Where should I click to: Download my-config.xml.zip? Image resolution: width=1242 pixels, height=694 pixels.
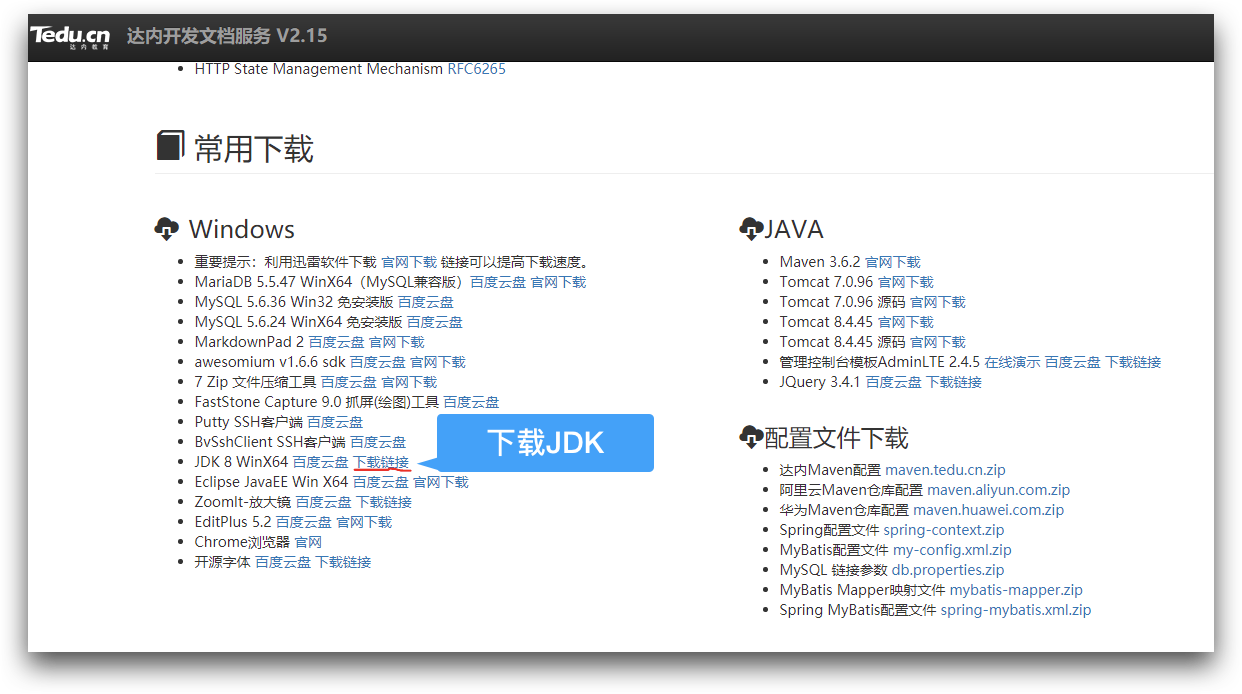coord(952,550)
